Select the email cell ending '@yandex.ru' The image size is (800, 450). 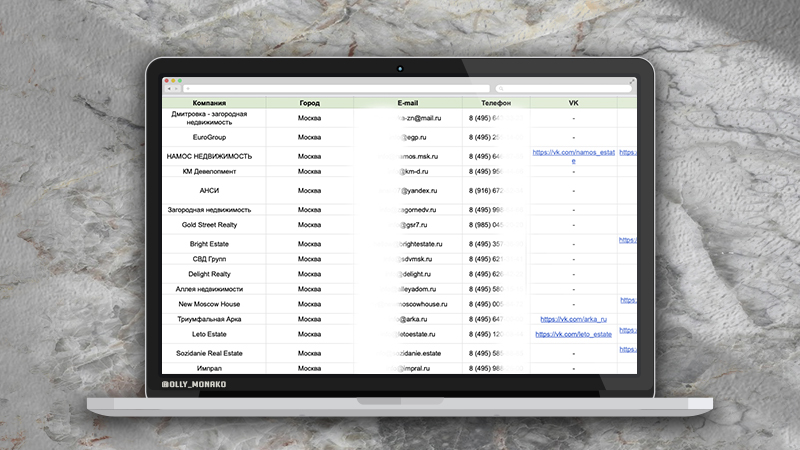coord(408,190)
